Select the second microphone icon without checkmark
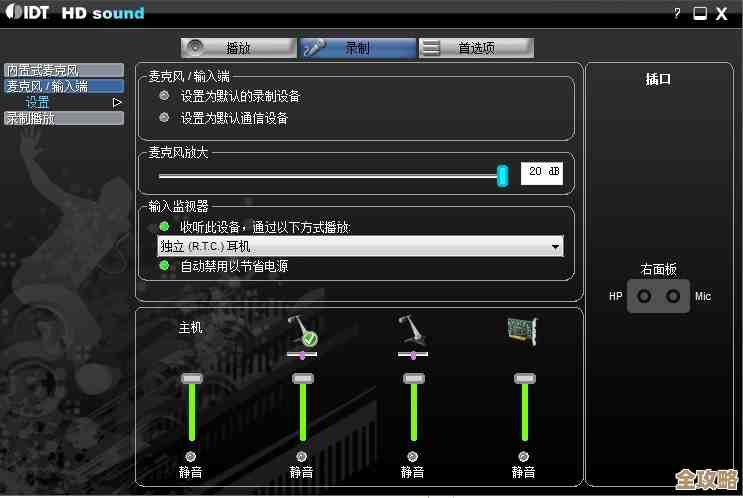743x498 pixels. (413, 329)
